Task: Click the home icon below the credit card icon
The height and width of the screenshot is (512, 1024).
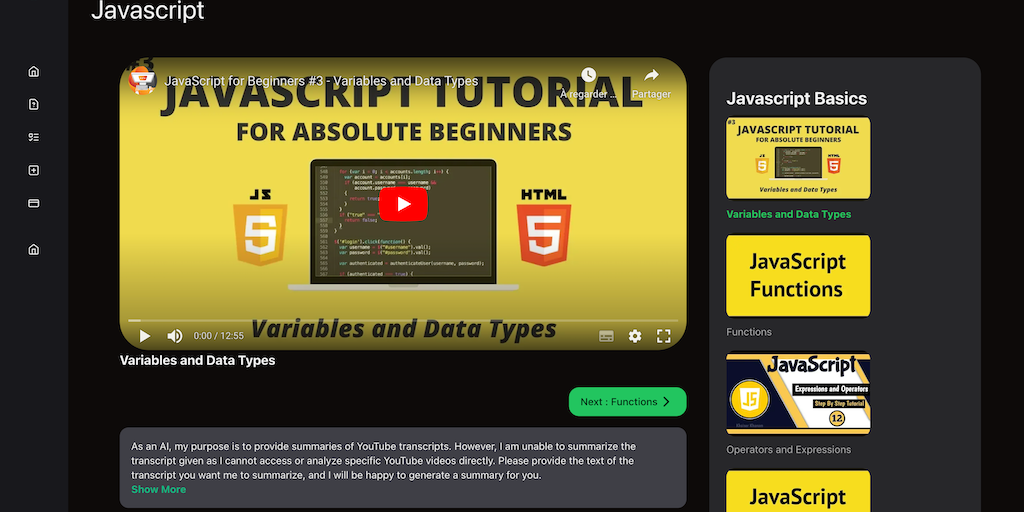Action: pos(33,249)
